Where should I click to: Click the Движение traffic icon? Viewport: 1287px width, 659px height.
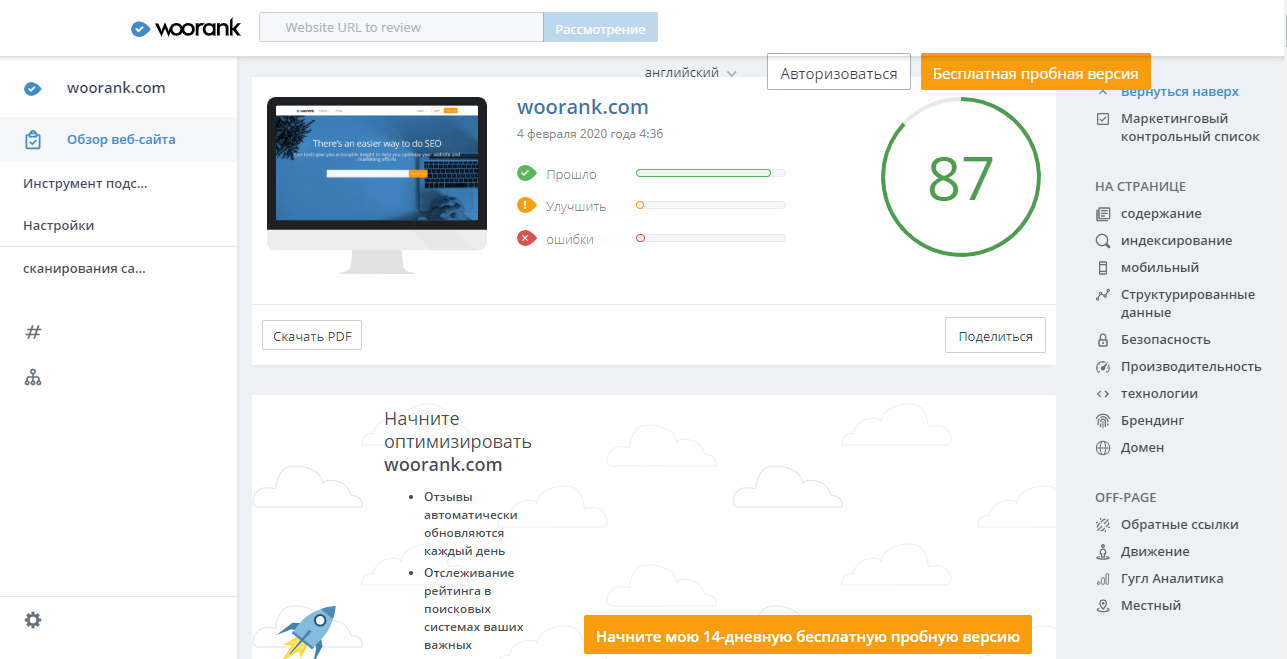coord(1103,552)
